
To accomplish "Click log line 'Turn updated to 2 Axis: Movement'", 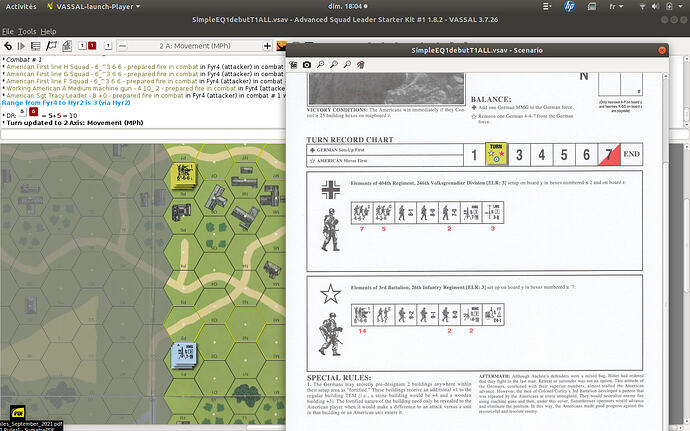I will click(75, 123).
